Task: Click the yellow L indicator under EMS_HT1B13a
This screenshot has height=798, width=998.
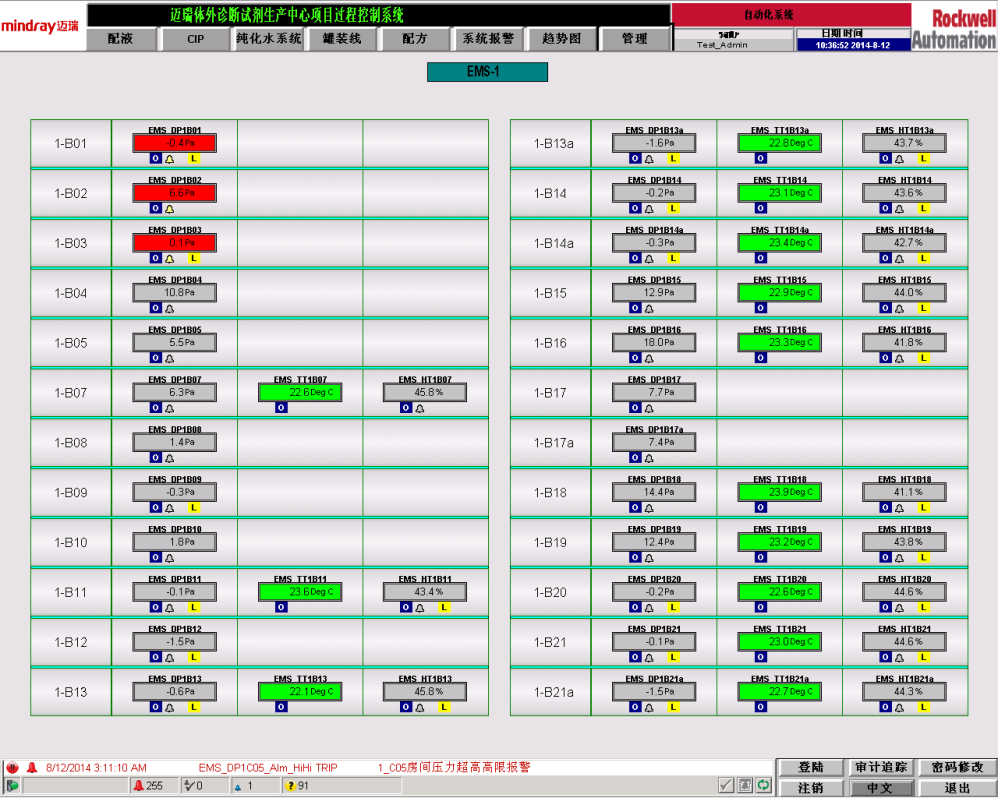Action: click(x=924, y=158)
